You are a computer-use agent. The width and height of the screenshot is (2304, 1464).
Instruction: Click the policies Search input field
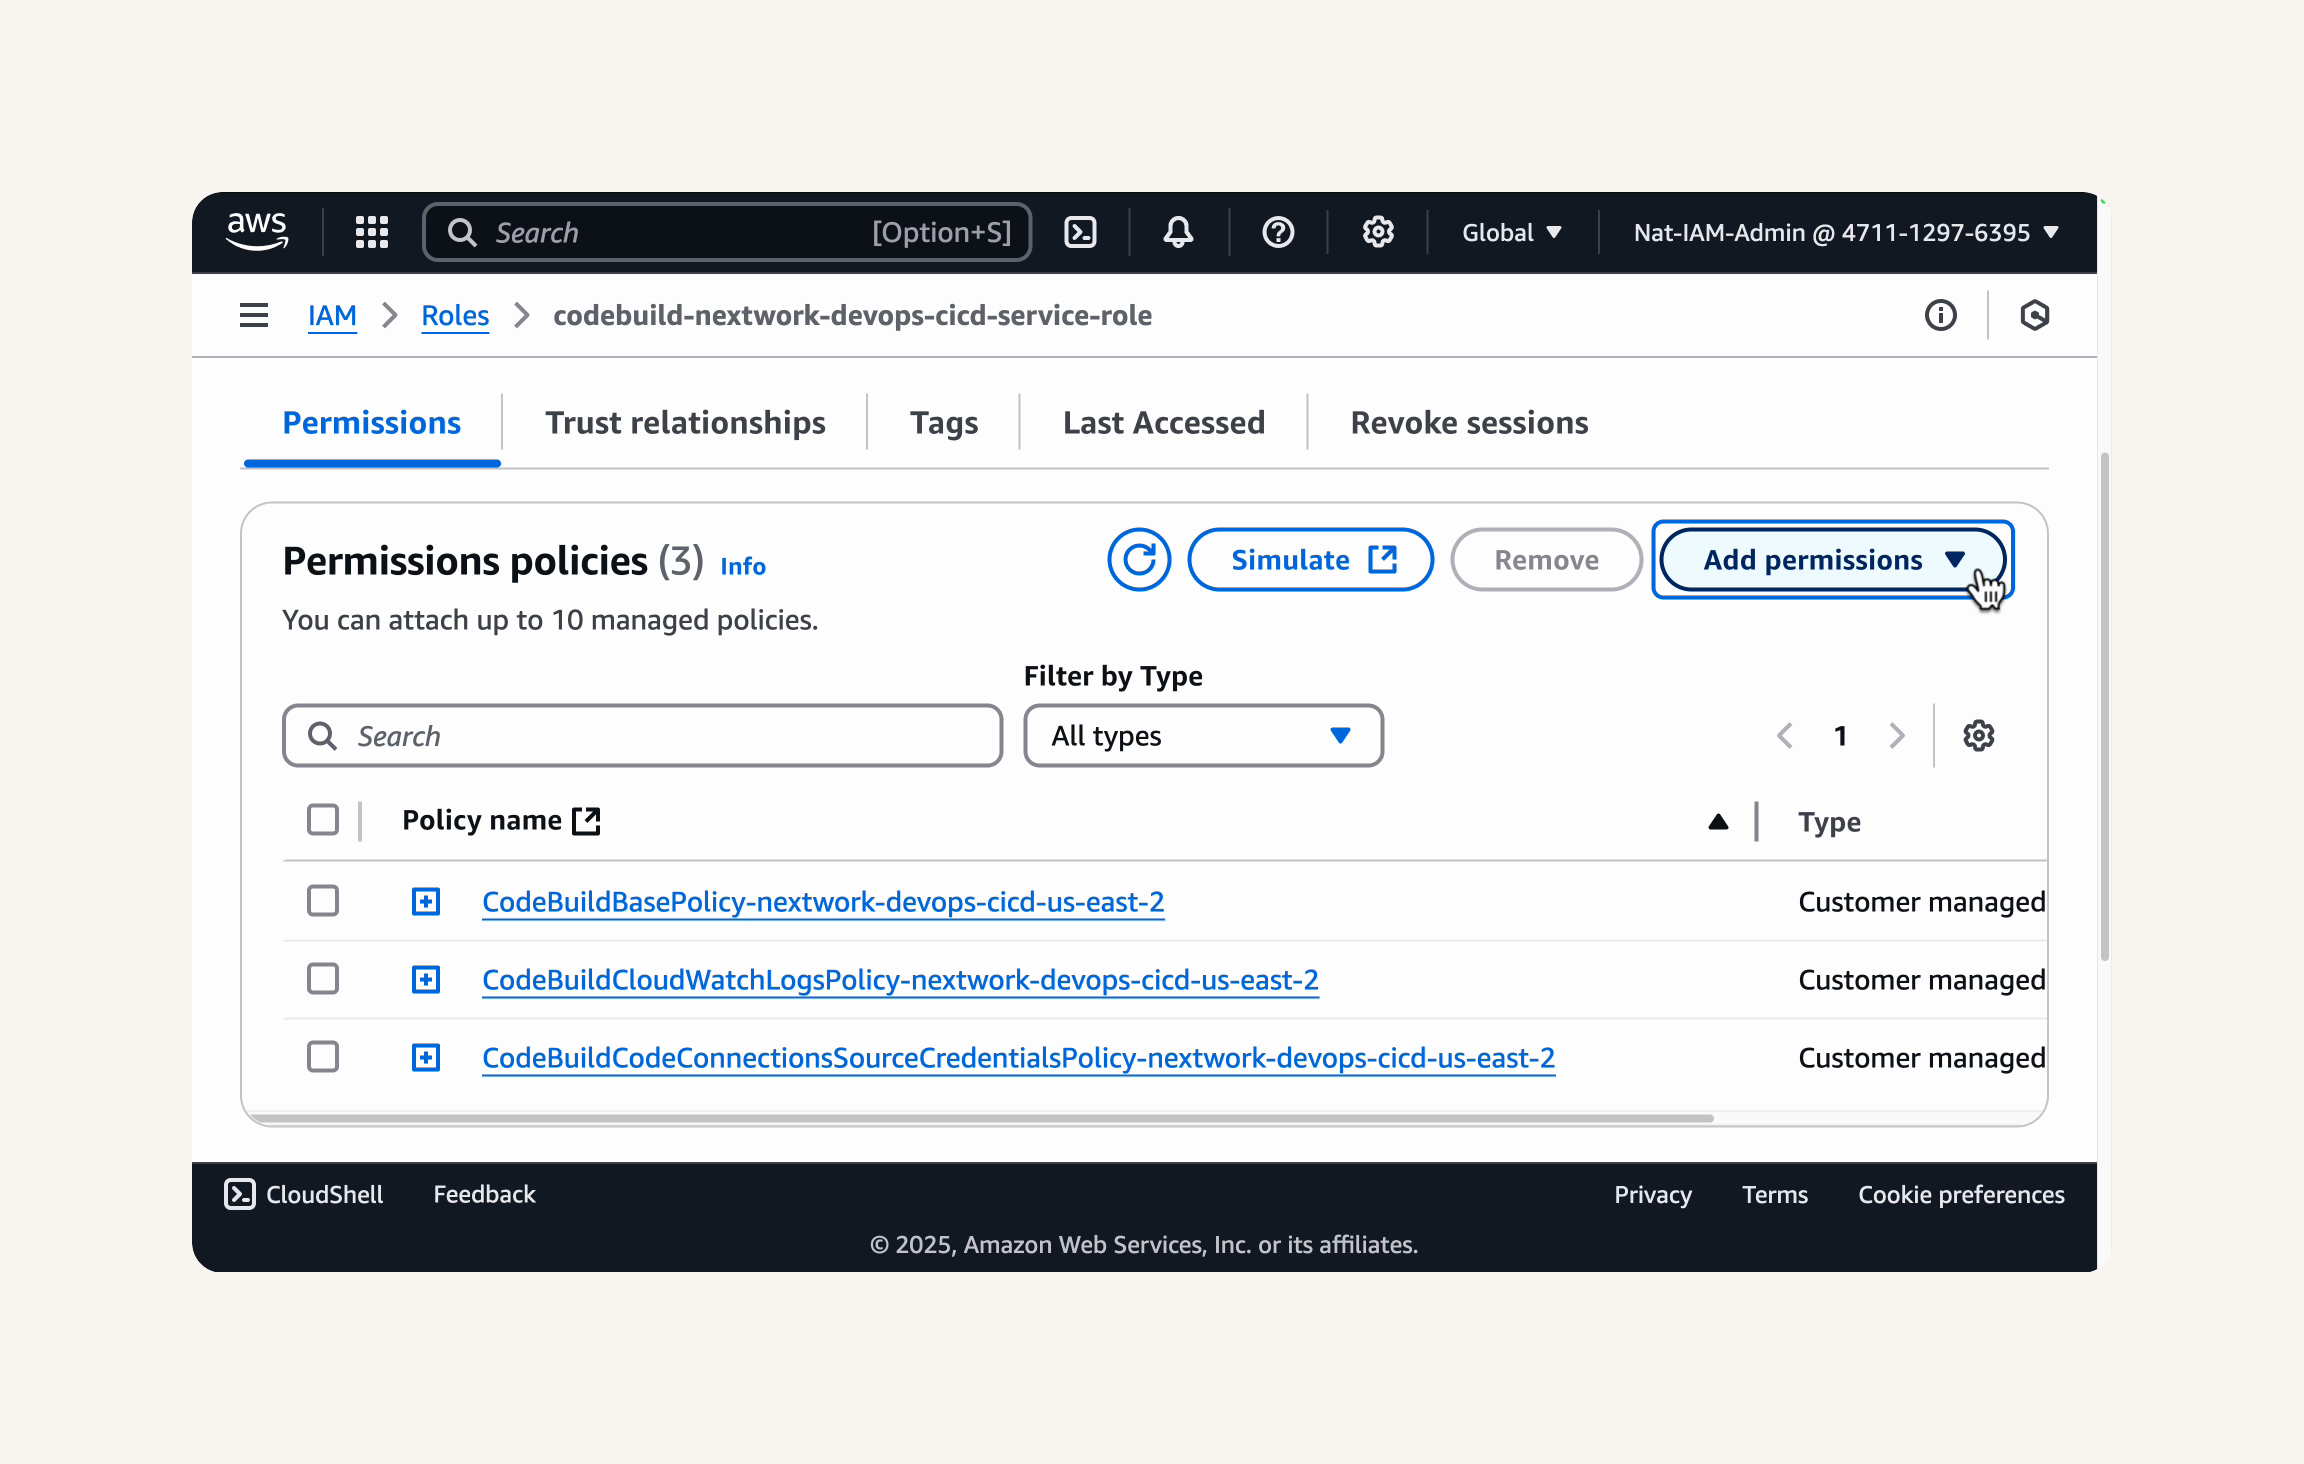click(643, 736)
